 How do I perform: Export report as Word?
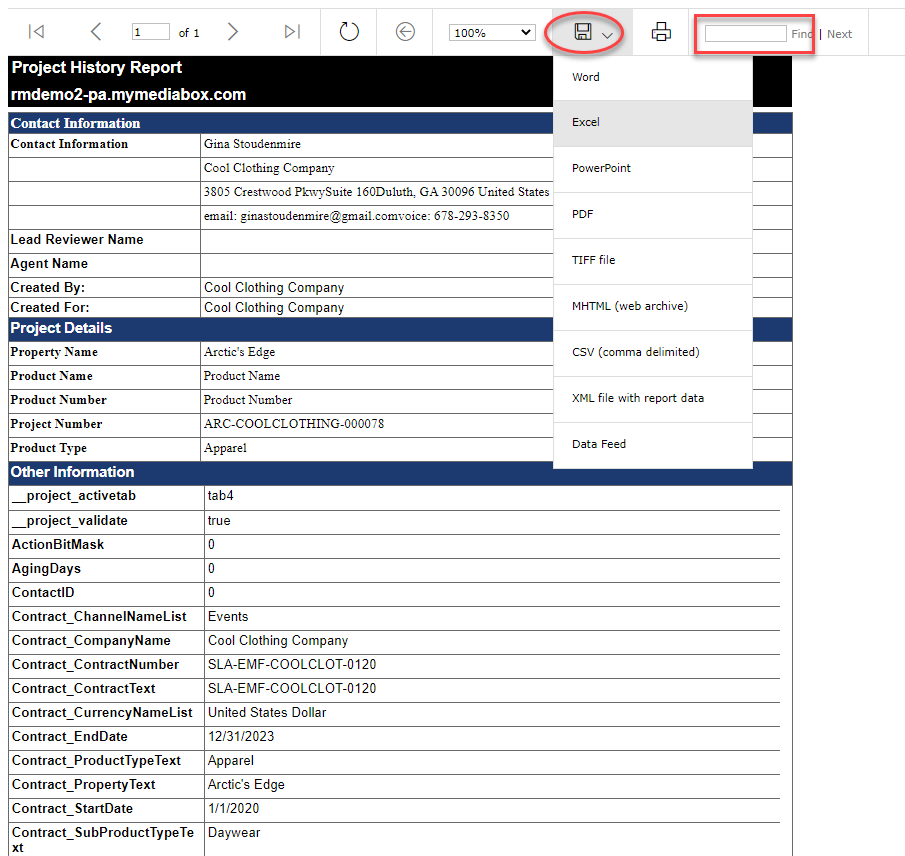[653, 77]
